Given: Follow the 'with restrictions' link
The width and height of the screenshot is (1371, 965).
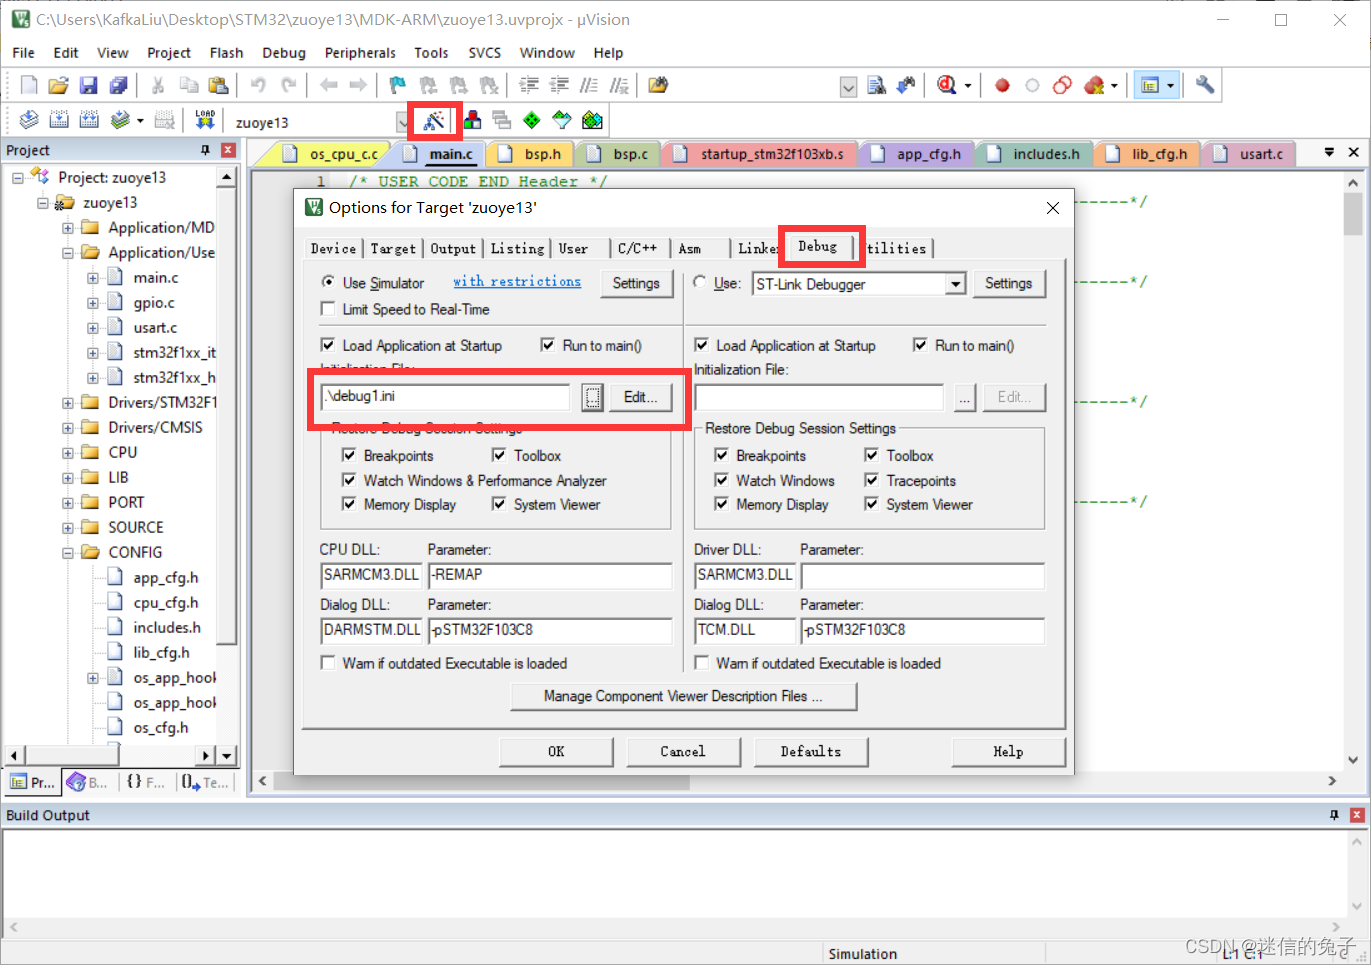Looking at the screenshot, I should coord(517,282).
